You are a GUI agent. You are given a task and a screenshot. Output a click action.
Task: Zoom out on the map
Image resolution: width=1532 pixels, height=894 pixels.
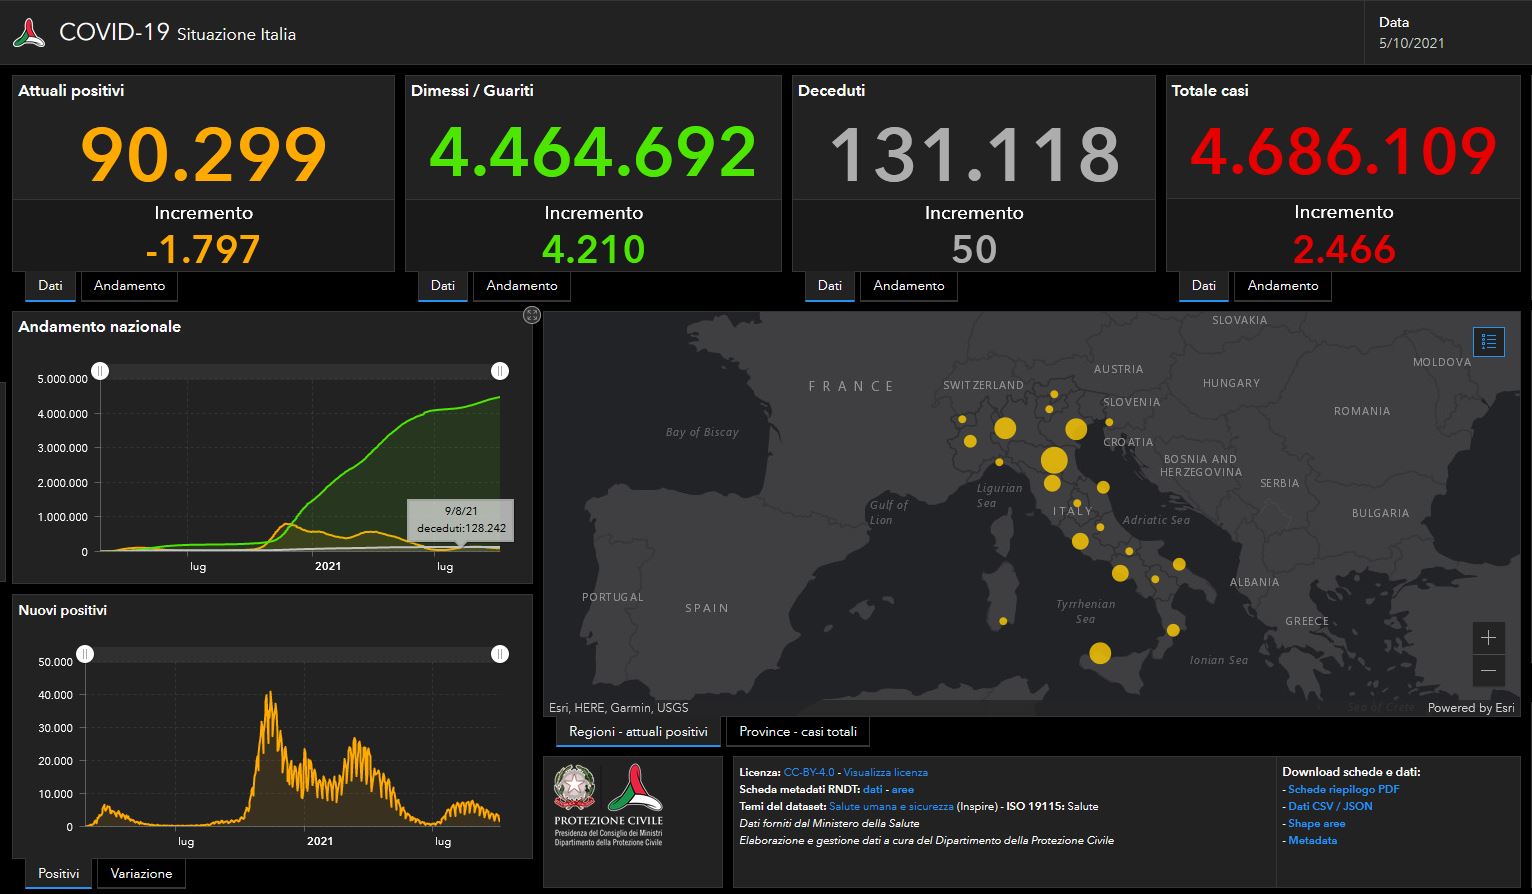pyautogui.click(x=1488, y=670)
